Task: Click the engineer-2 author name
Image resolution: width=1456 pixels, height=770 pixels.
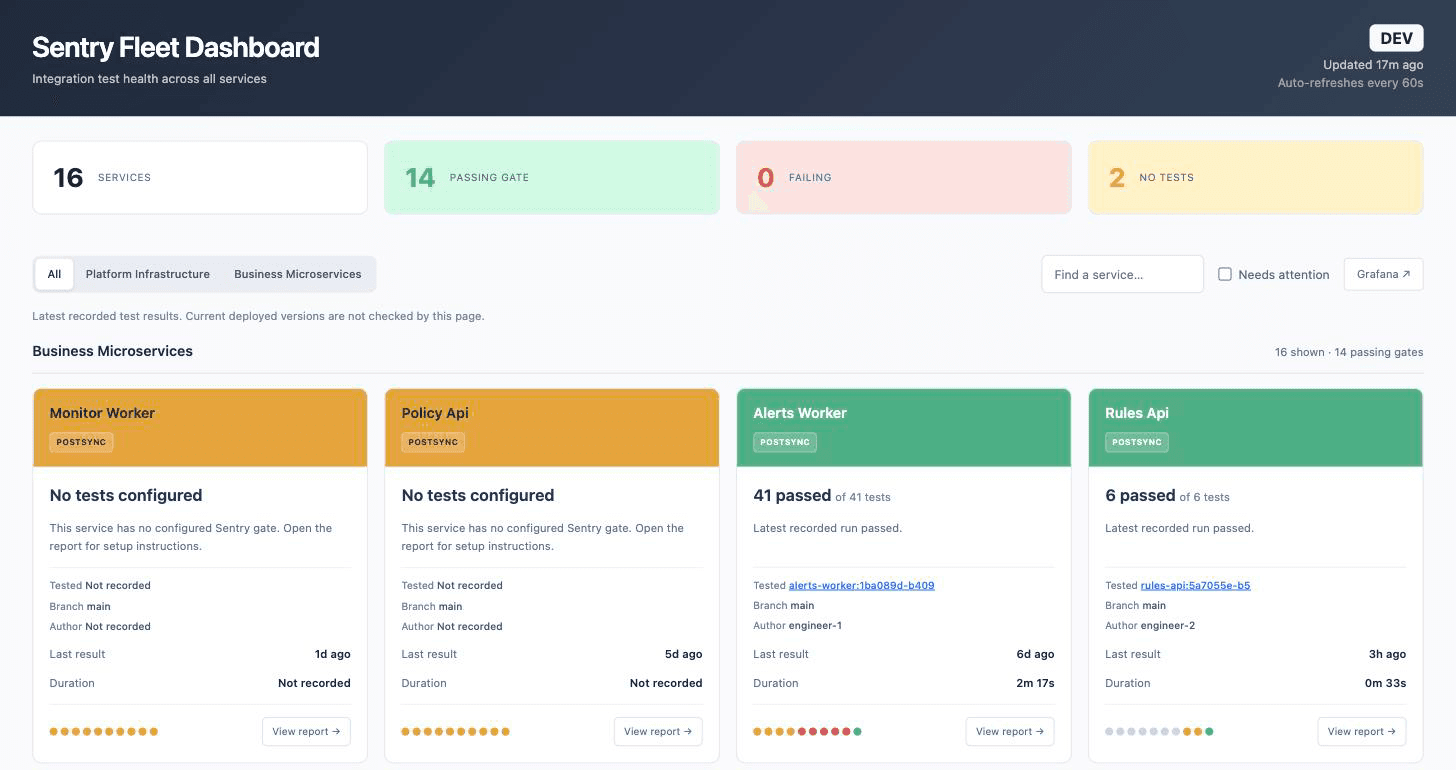Action: pos(1168,625)
